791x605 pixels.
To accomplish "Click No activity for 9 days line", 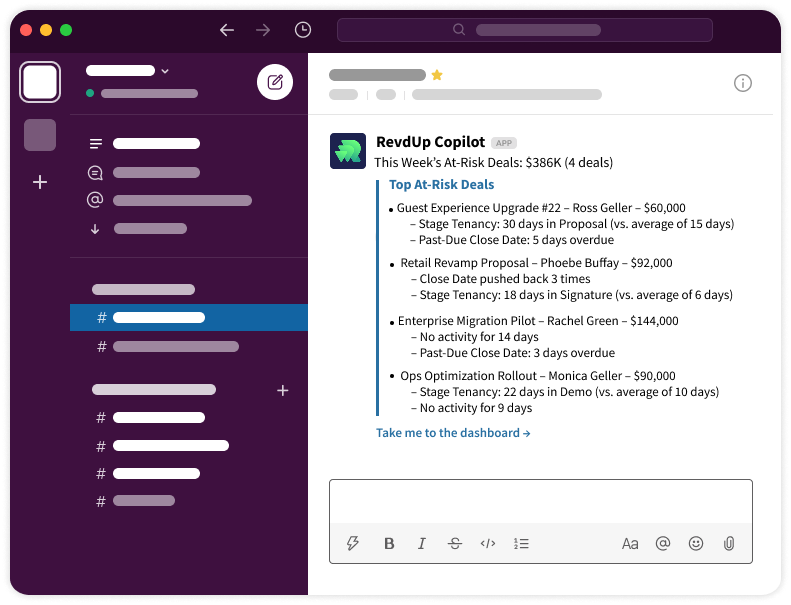I will coord(472,408).
